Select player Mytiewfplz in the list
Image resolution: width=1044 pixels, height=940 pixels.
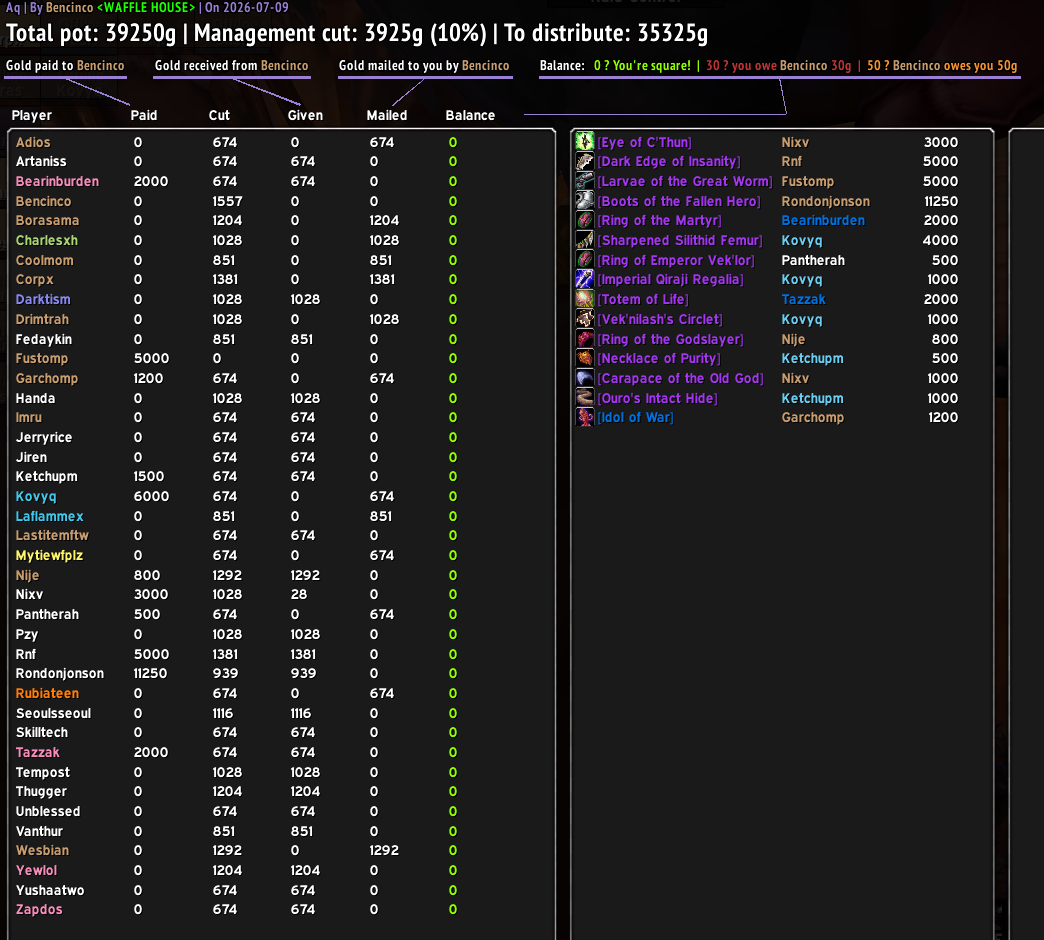click(x=49, y=555)
